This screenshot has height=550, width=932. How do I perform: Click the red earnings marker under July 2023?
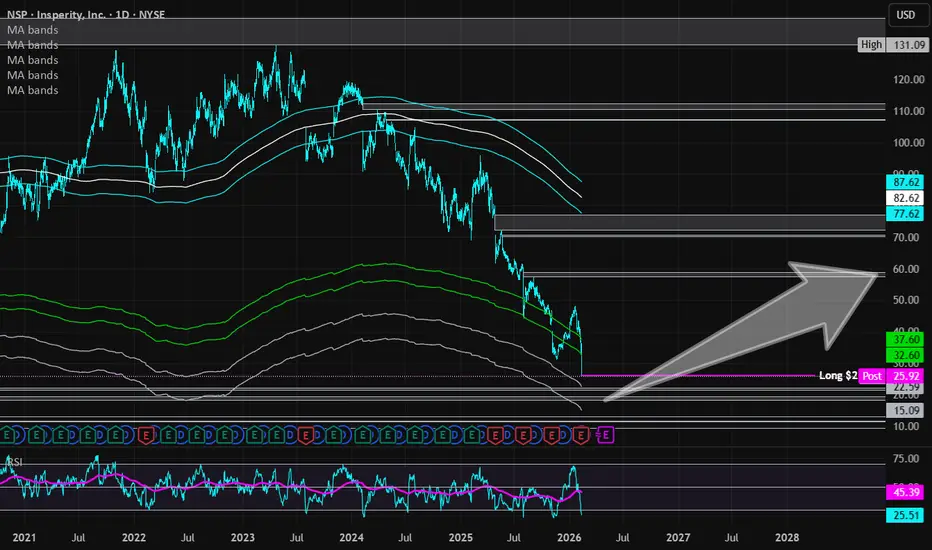tap(305, 435)
